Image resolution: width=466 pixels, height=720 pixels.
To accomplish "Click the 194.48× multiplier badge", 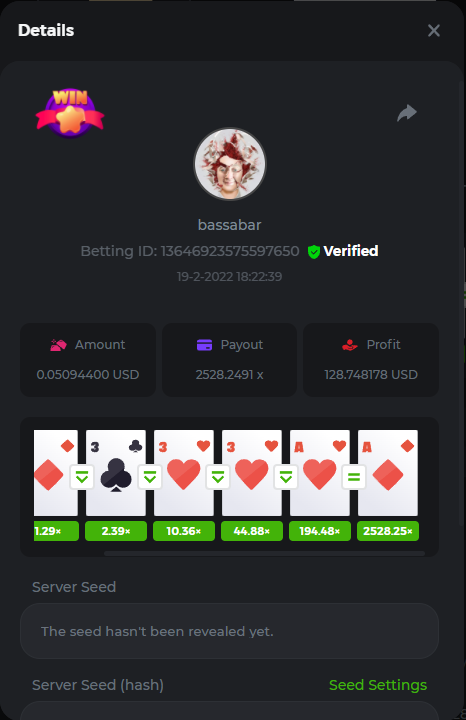I will 320,531.
